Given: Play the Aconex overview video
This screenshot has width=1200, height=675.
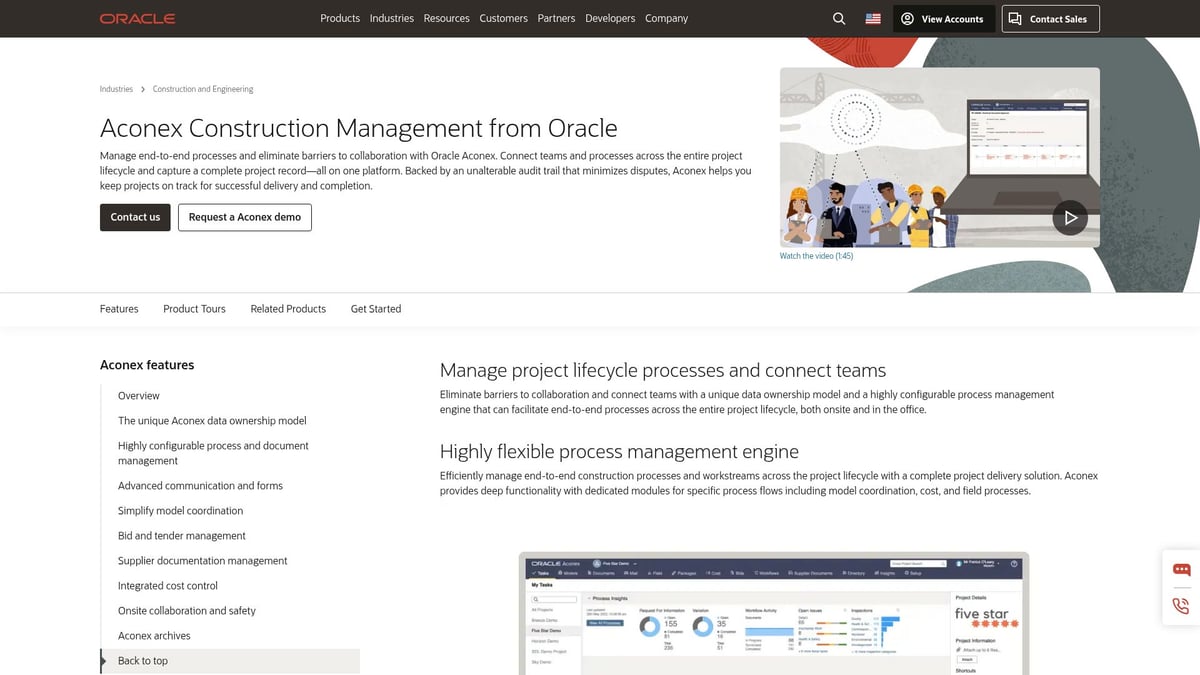Looking at the screenshot, I should (1070, 217).
